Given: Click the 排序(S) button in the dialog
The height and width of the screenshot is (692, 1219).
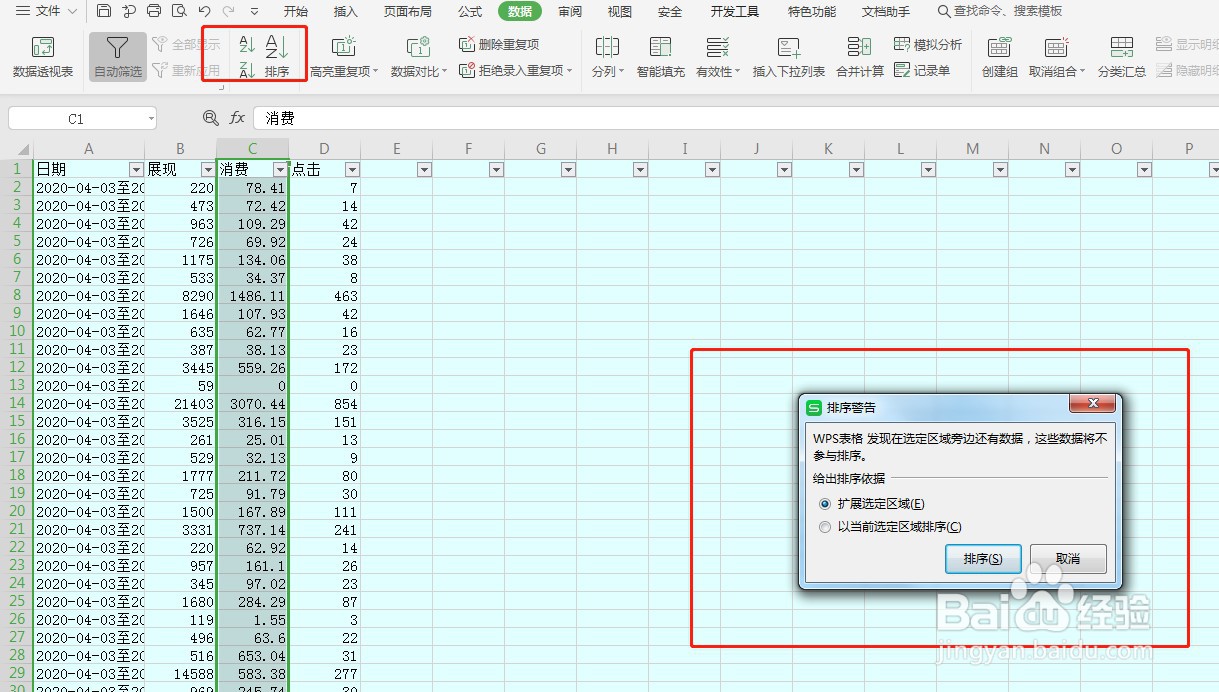Looking at the screenshot, I should tap(982, 560).
